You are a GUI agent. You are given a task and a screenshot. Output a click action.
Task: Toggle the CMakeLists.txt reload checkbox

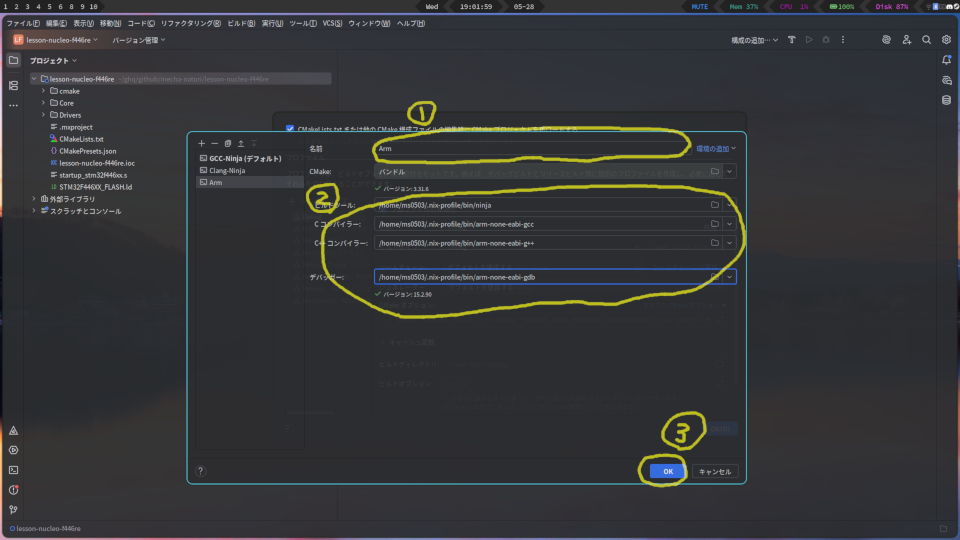coord(290,129)
